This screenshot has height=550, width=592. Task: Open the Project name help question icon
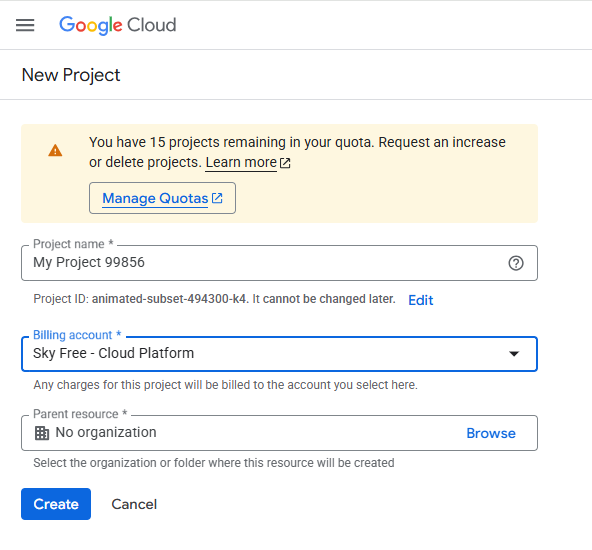(x=516, y=263)
